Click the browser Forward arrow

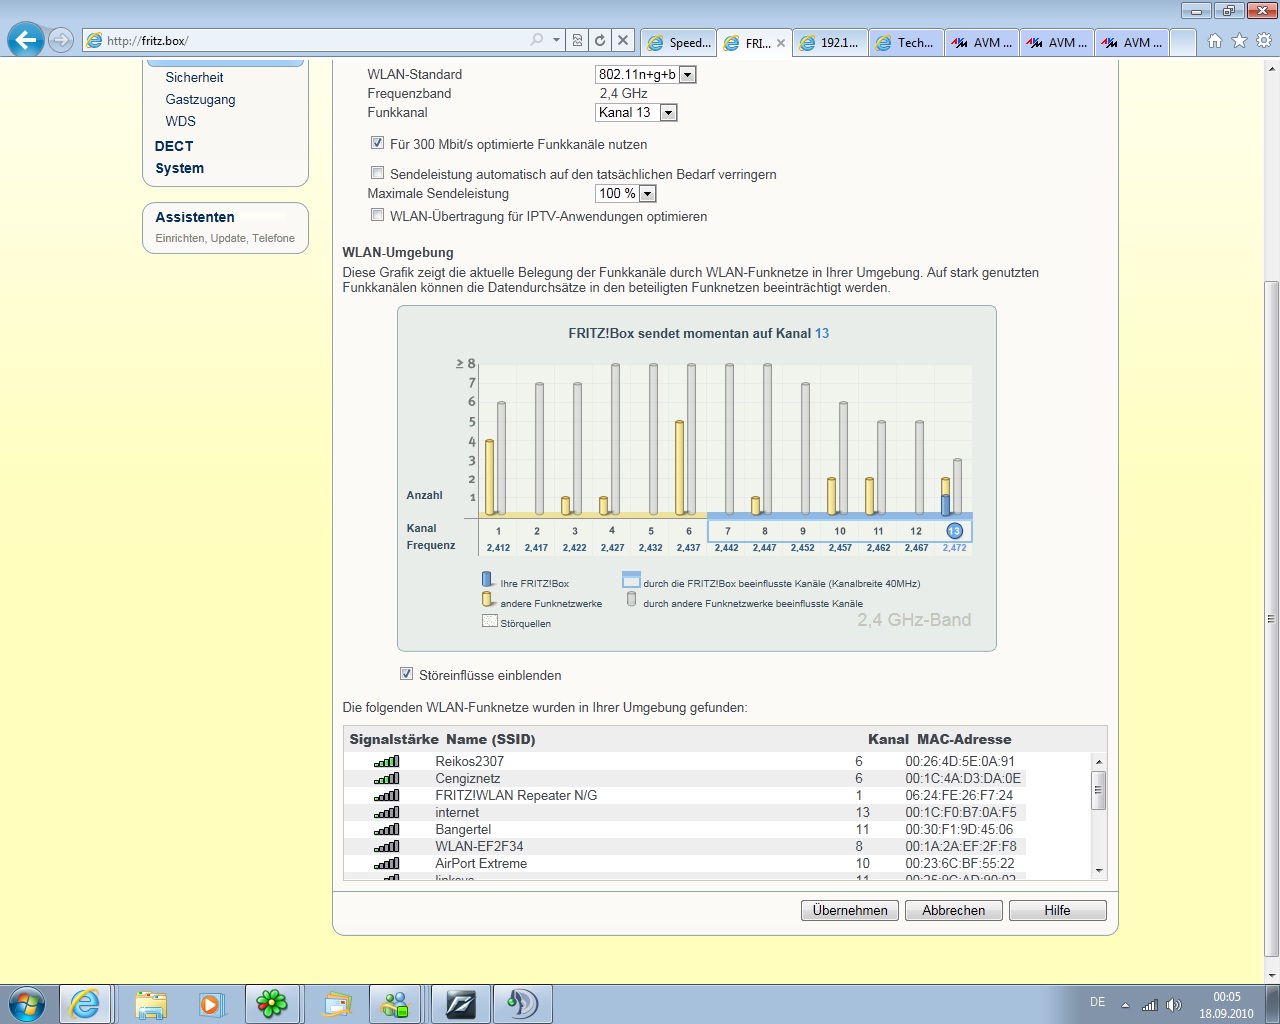tap(61, 40)
